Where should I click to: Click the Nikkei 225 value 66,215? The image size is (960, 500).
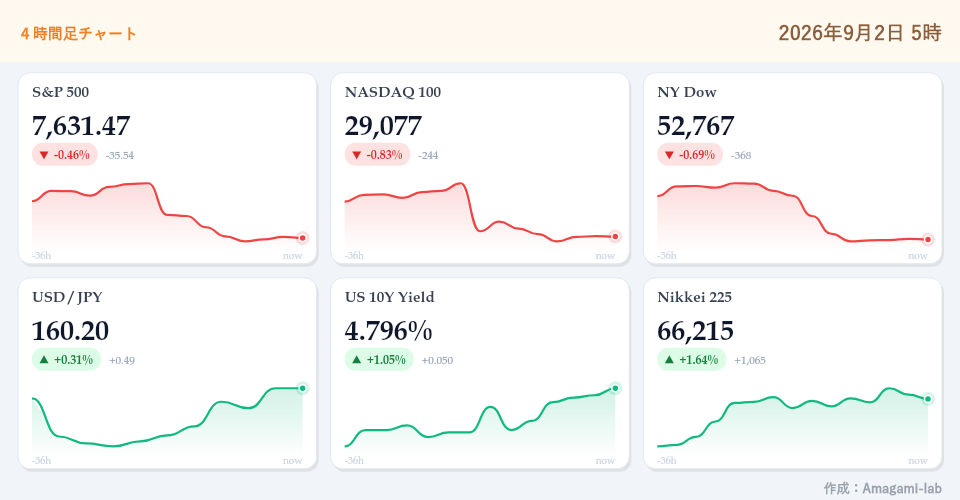[696, 331]
